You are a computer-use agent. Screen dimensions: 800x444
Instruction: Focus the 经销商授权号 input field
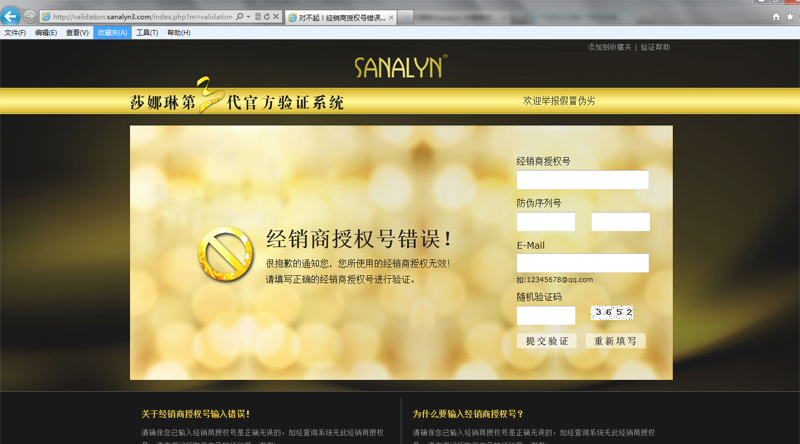pos(583,180)
